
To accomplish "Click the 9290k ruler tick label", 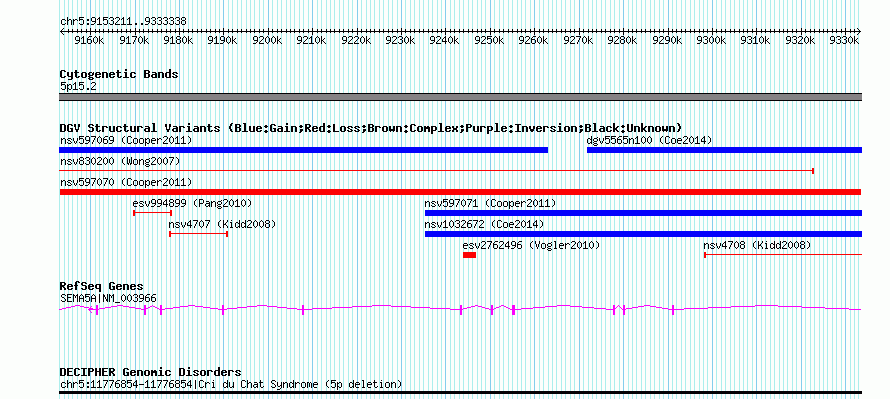I will pos(667,41).
